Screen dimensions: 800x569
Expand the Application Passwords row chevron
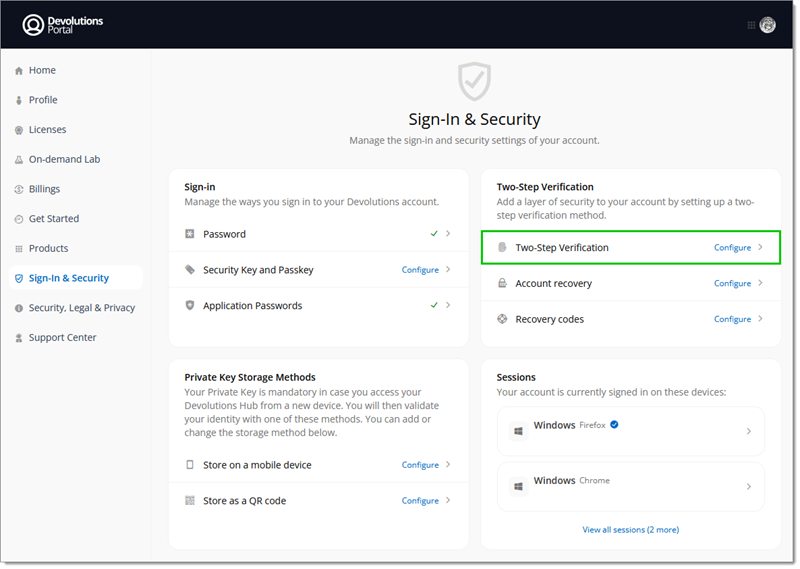(x=448, y=305)
